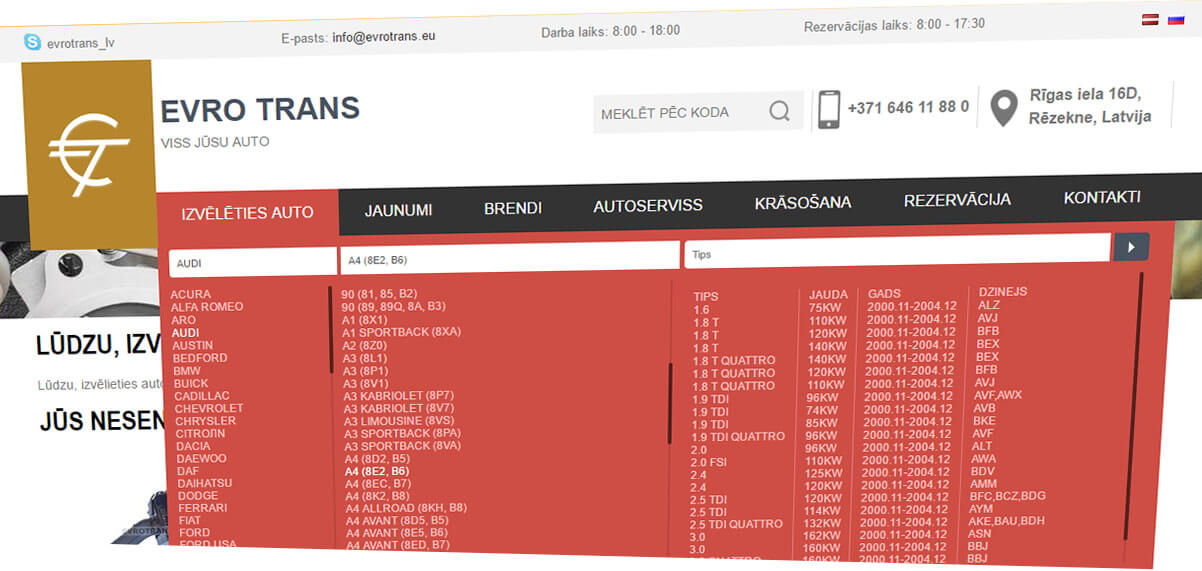Select DAIHATSU in the makes list
Viewport: 1202px width, 571px height.
click(205, 483)
